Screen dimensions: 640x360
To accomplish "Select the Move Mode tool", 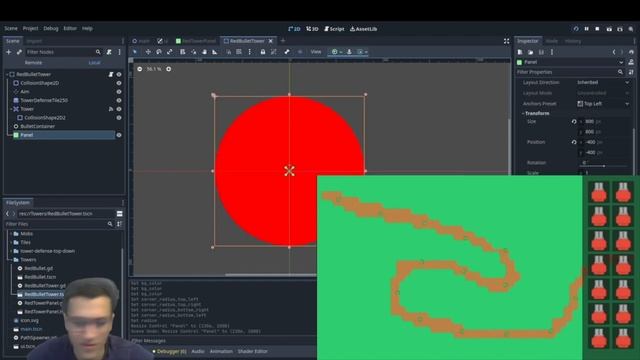I will (148, 52).
